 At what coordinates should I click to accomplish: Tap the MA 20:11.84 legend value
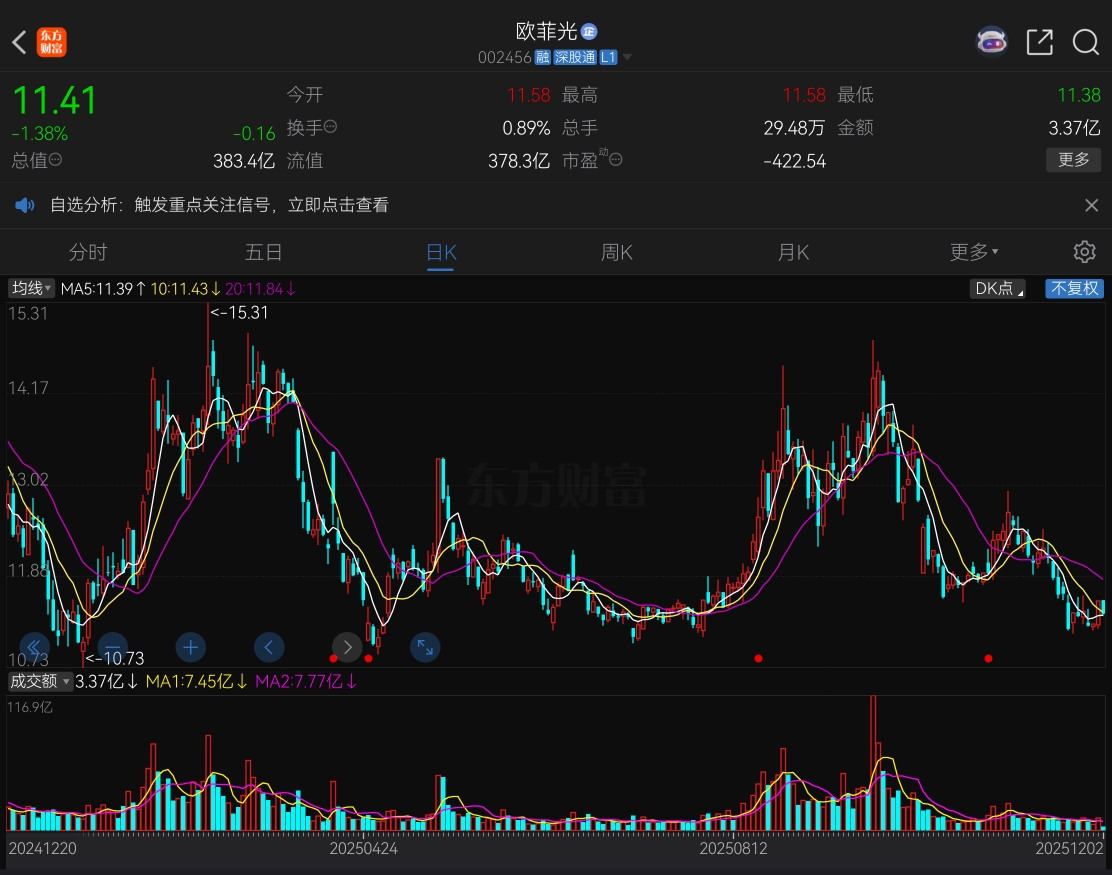coord(260,289)
